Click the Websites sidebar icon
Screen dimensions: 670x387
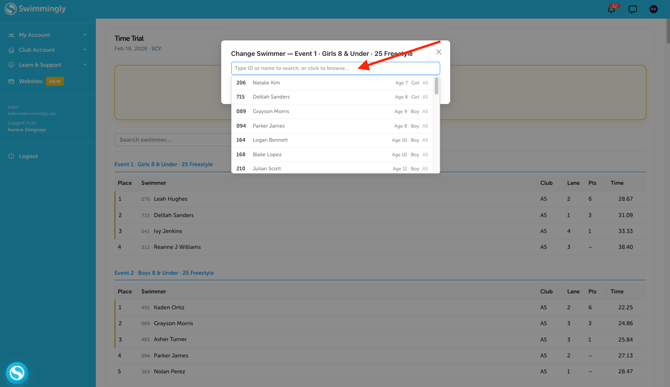pos(11,81)
